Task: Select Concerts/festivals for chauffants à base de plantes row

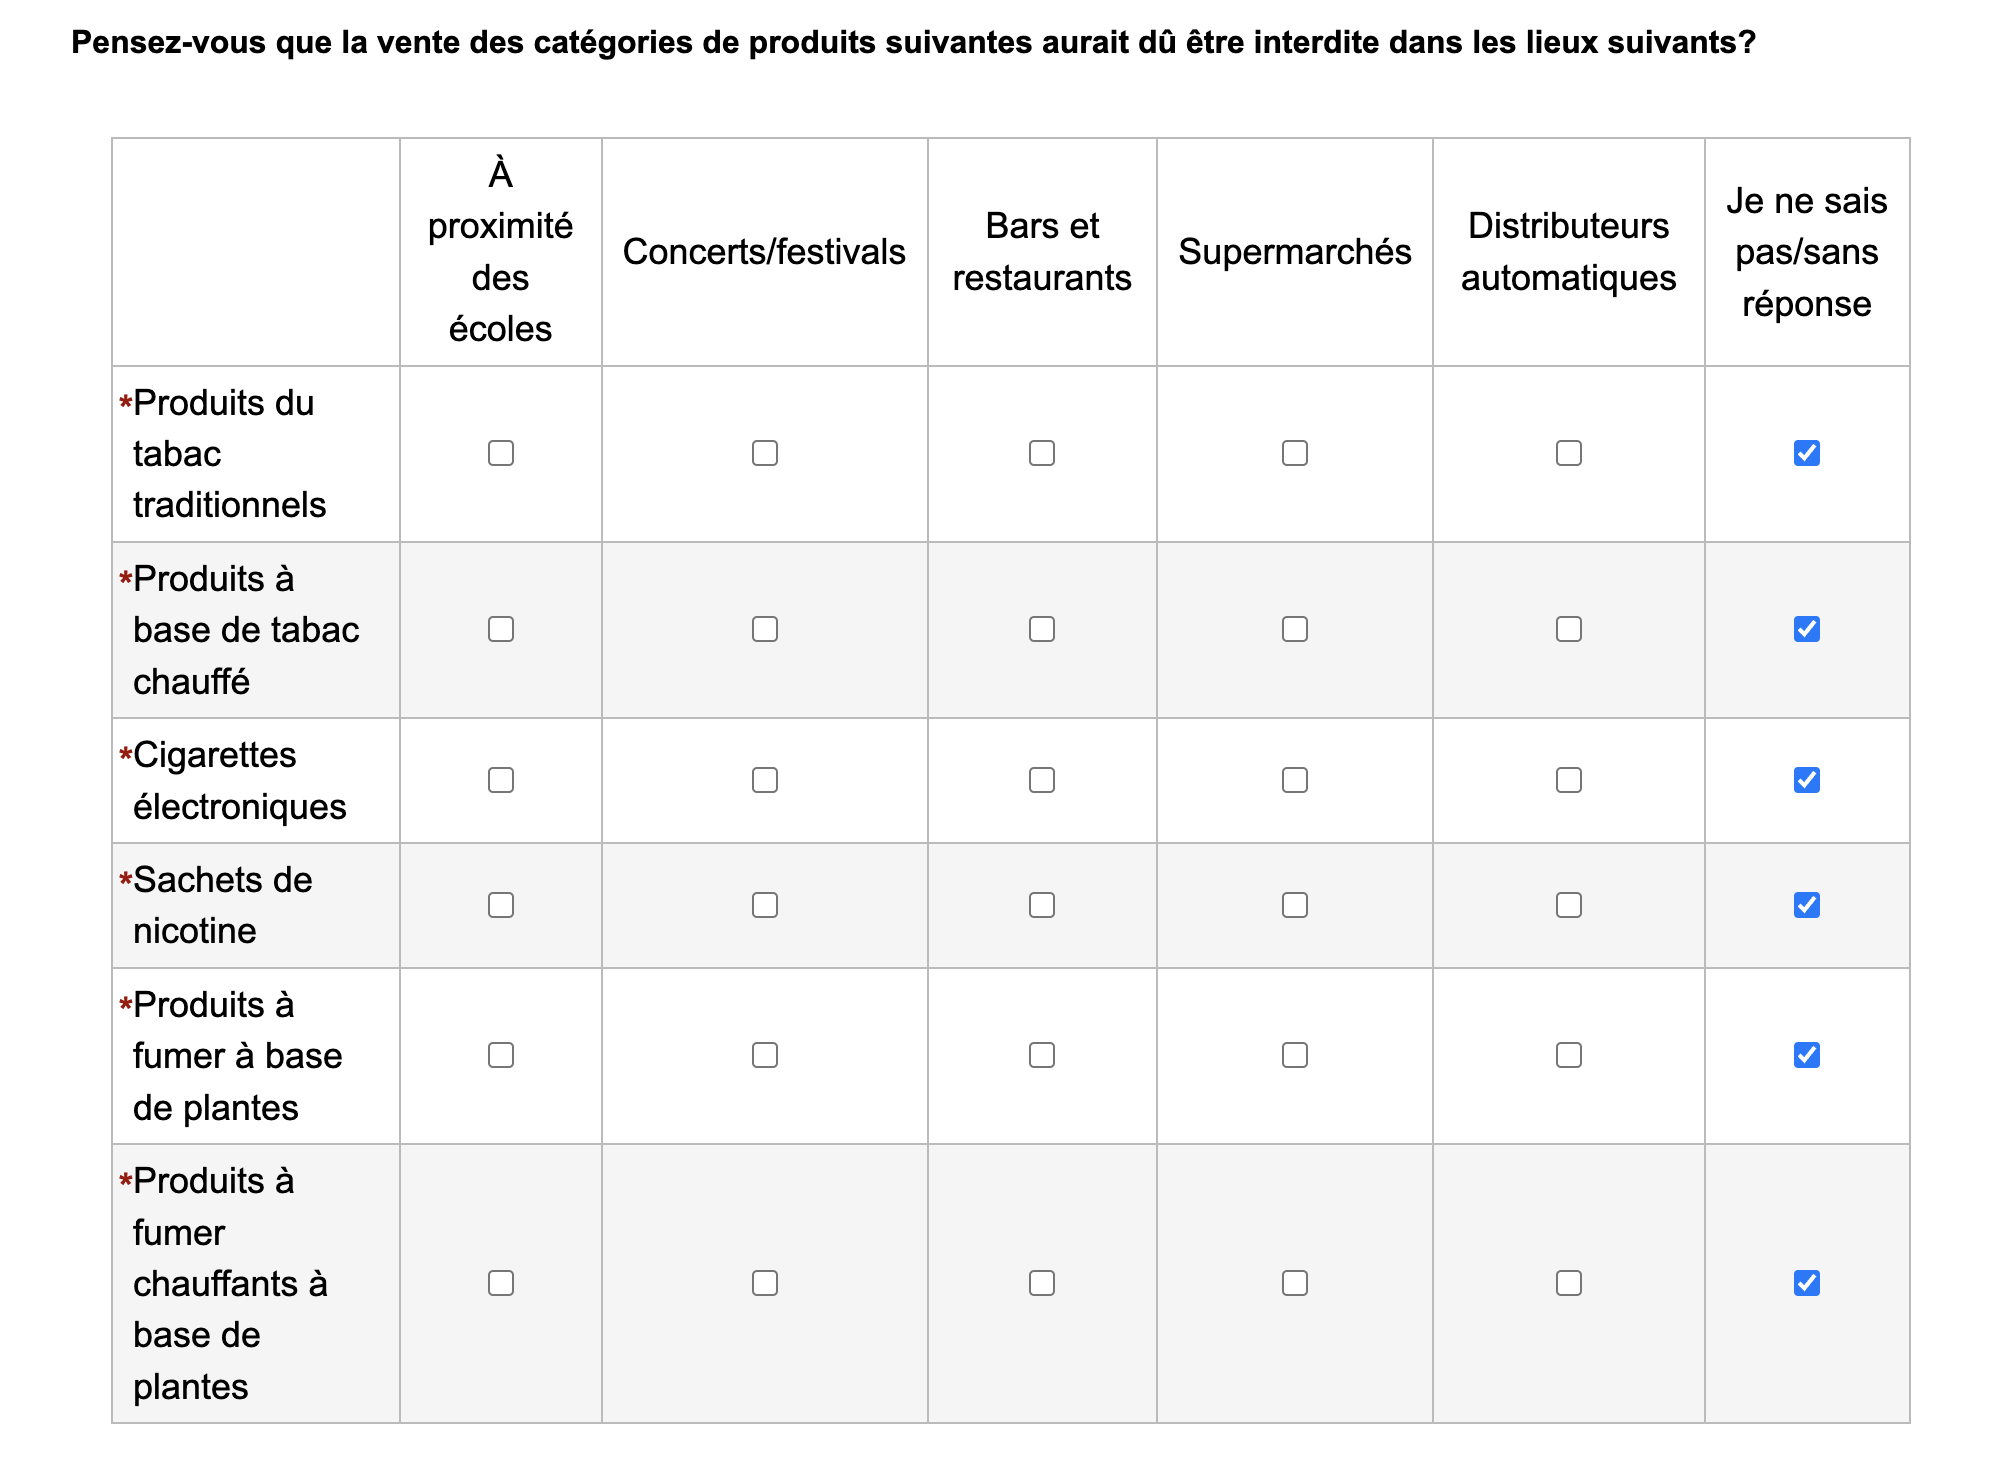Action: click(x=765, y=1283)
